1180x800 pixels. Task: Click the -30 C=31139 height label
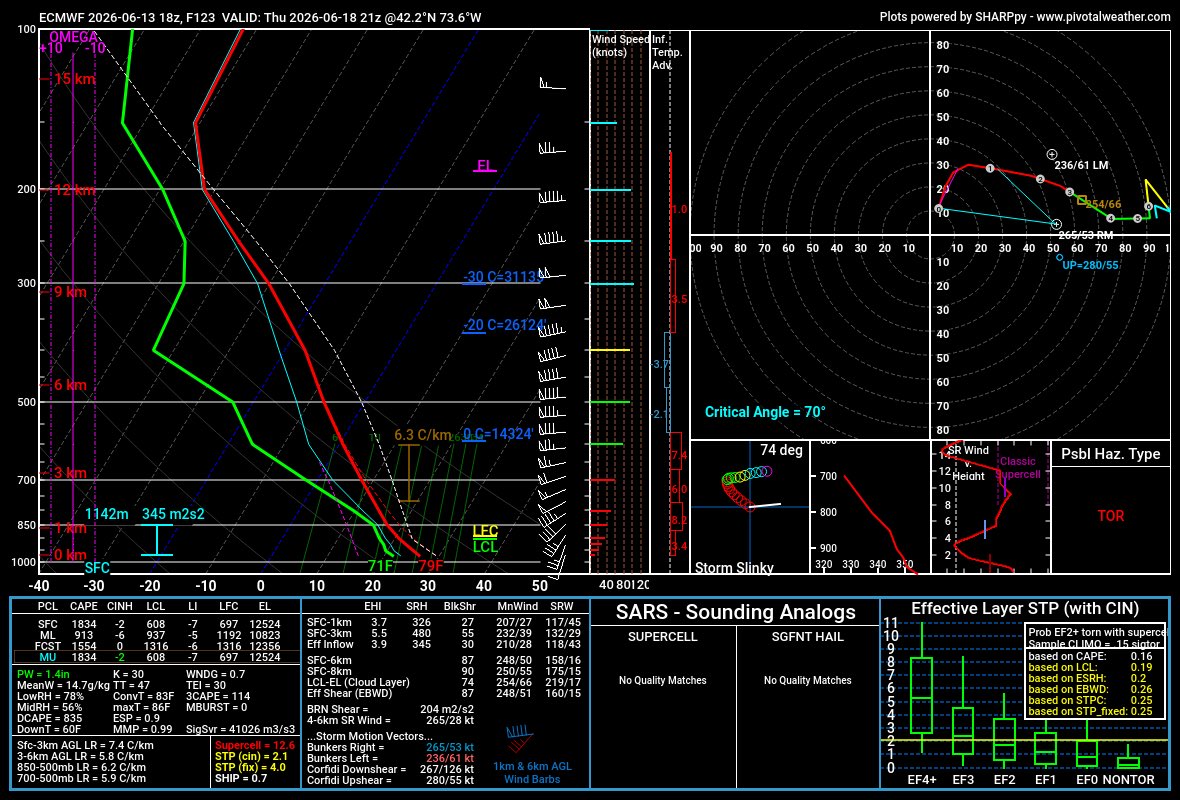click(503, 277)
